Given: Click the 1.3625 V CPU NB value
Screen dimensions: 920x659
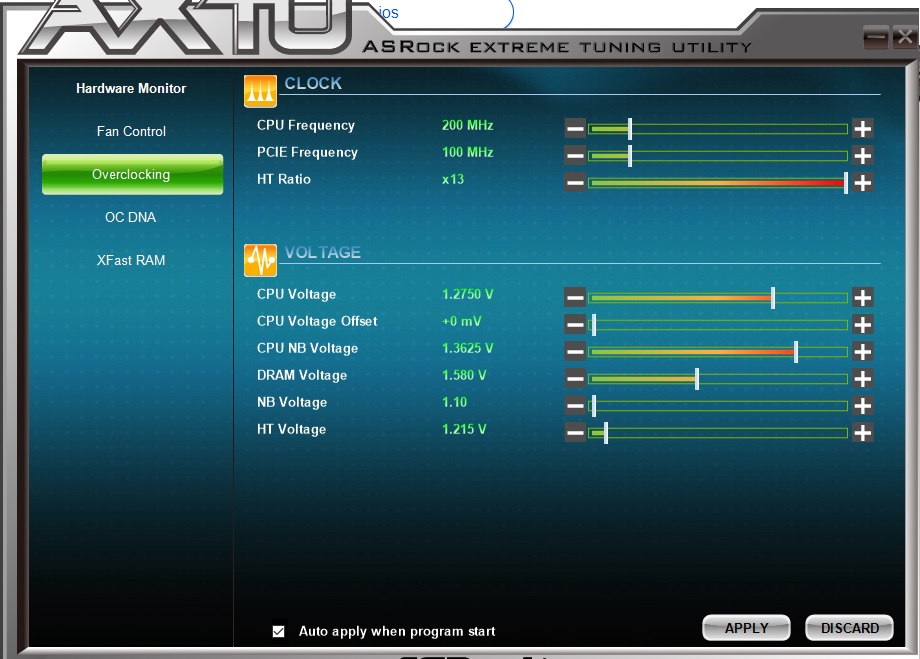Looking at the screenshot, I should point(468,349).
